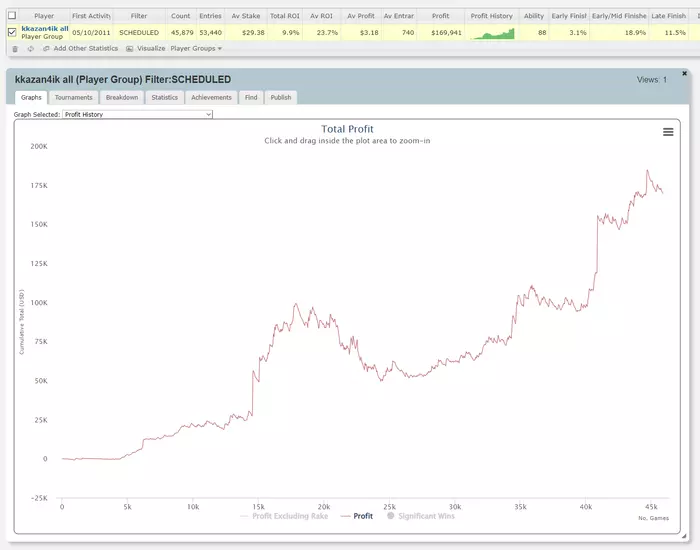Switch to the Graphs tab

[31, 97]
